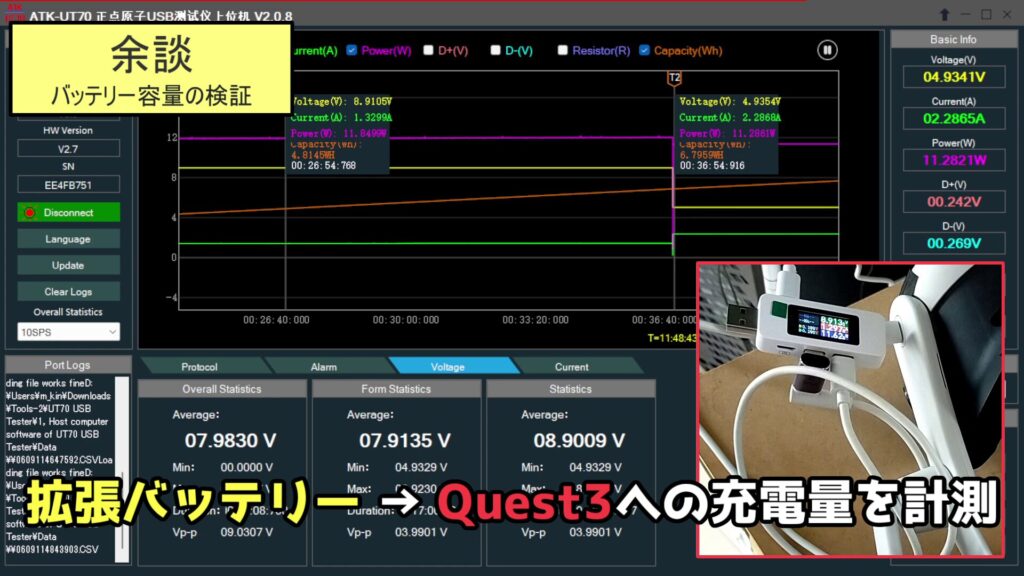Click the cursor timestamp 00:26:54:768
This screenshot has width=1024, height=576.
click(323, 166)
